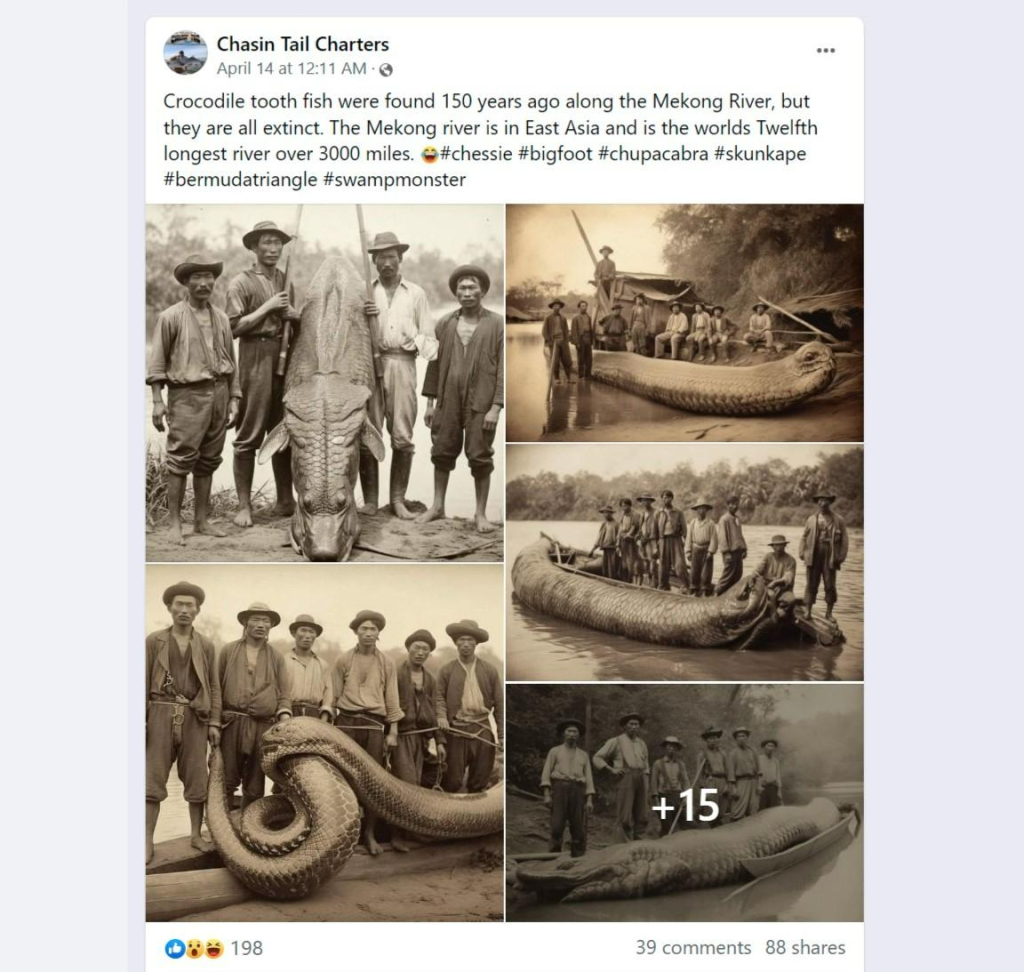The width and height of the screenshot is (1024, 972).
Task: View the 88 shares
Action: pyautogui.click(x=805, y=948)
